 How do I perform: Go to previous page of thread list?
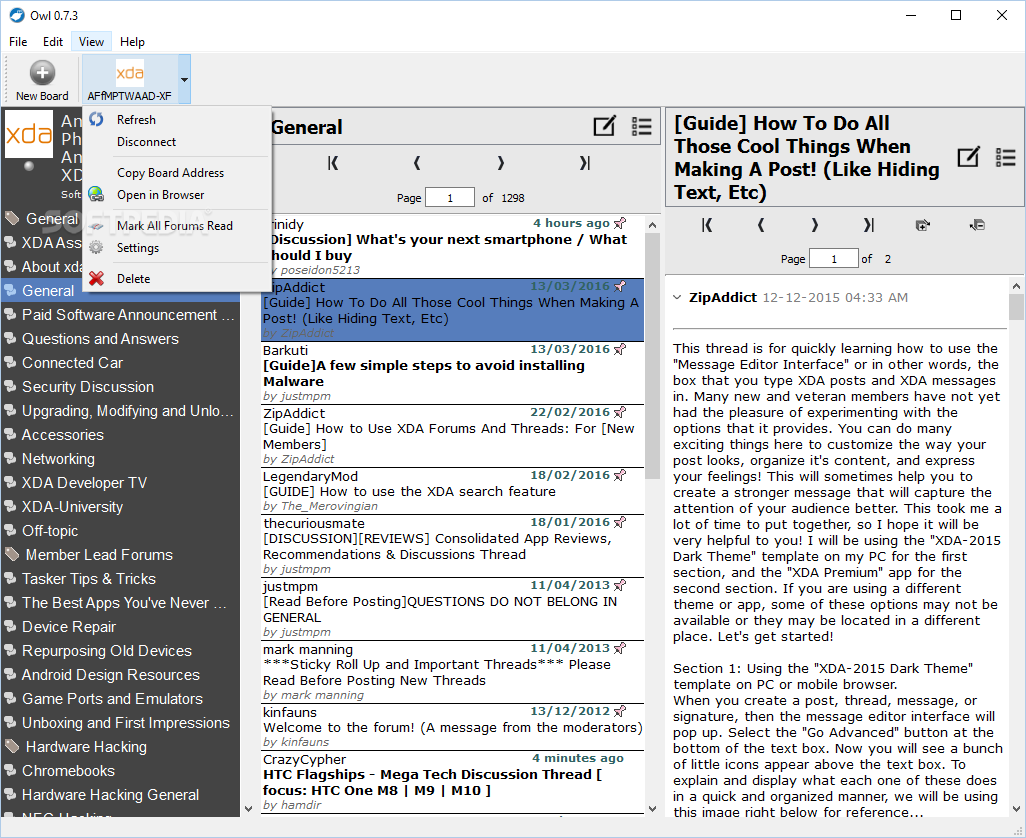[x=417, y=163]
